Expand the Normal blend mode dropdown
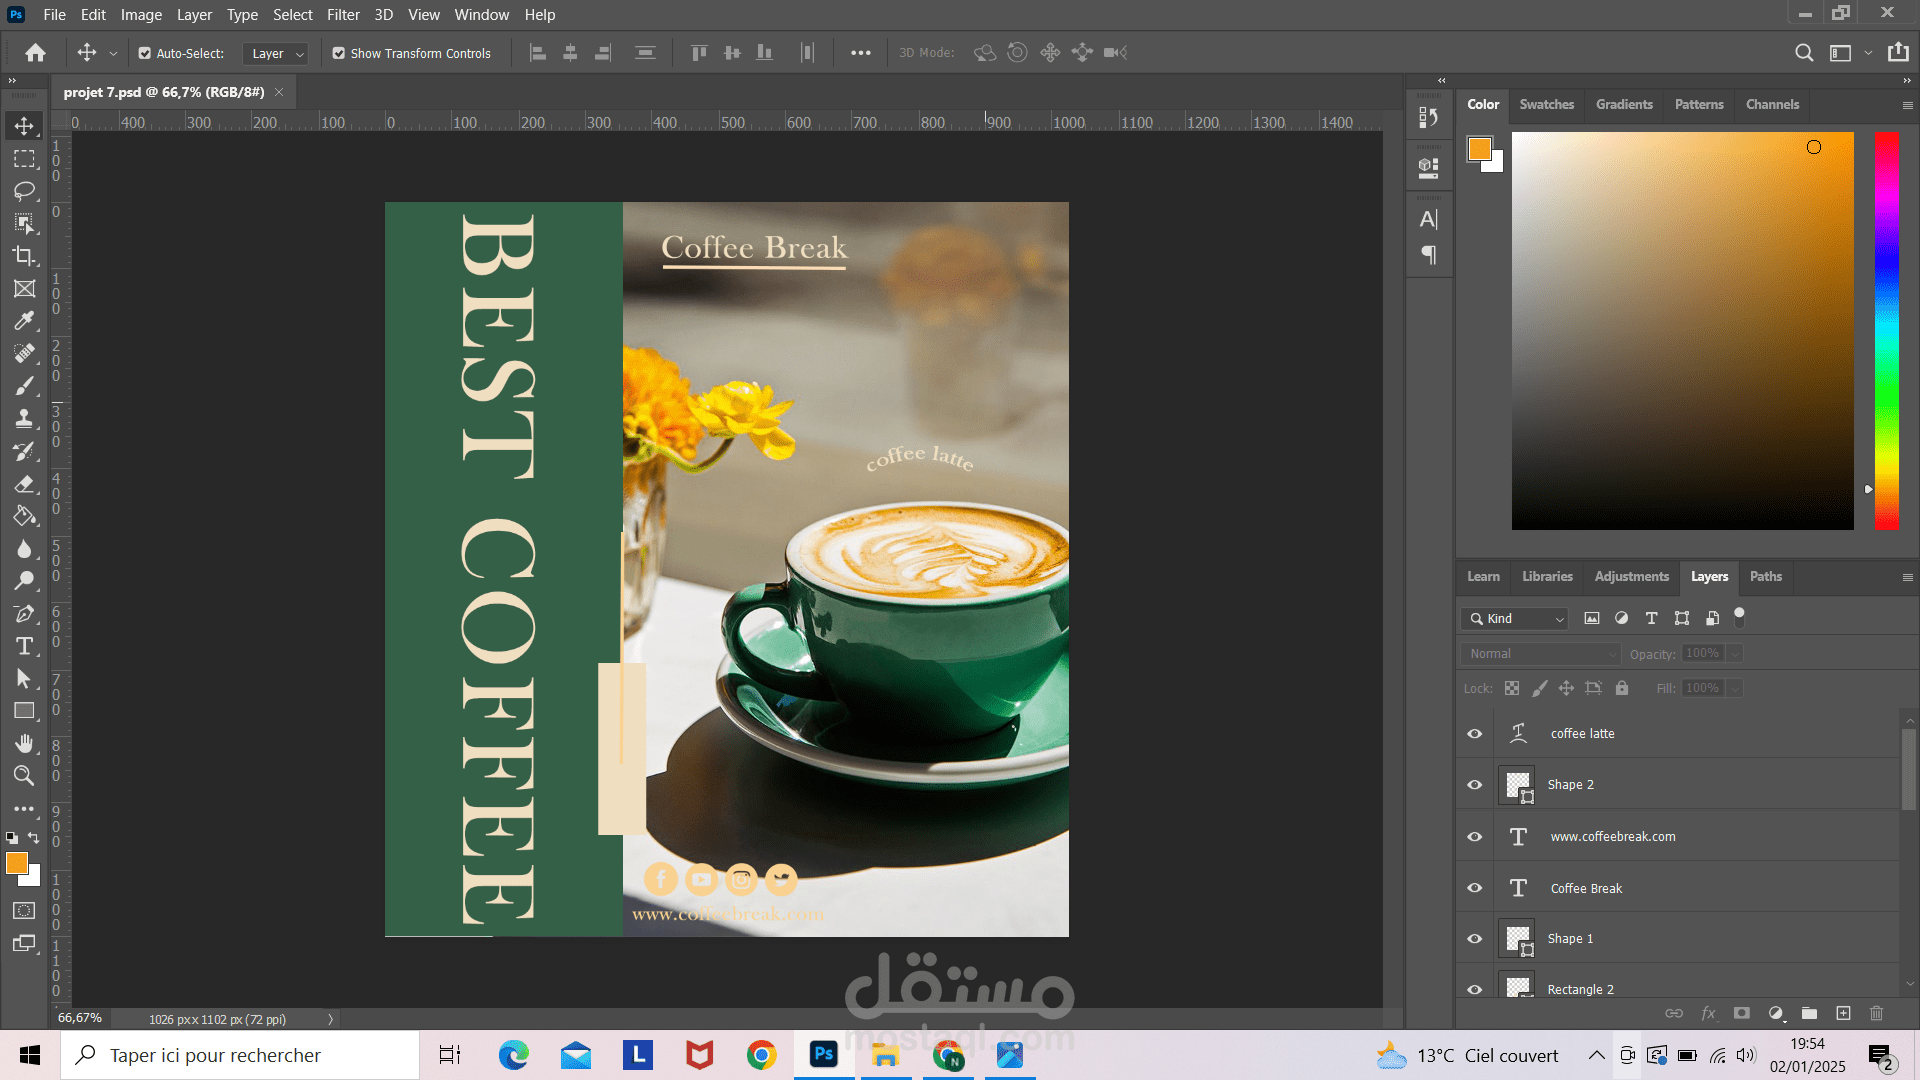 [x=1540, y=653]
